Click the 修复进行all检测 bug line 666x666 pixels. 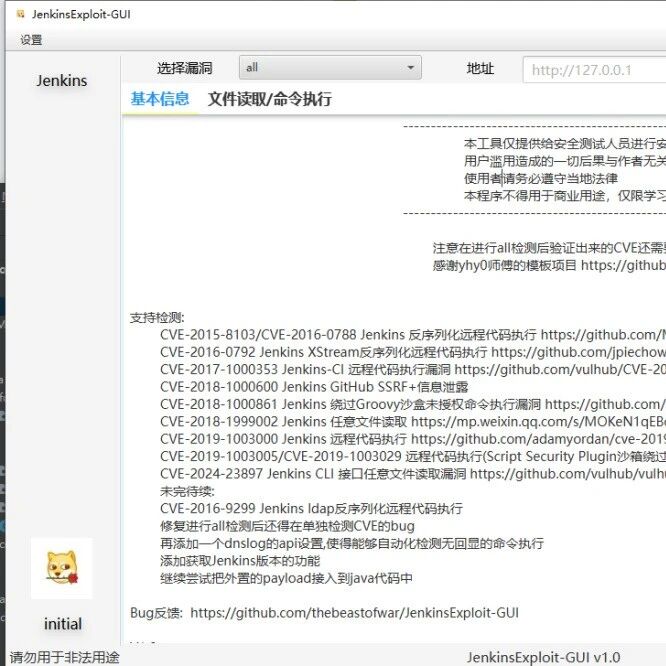point(288,526)
